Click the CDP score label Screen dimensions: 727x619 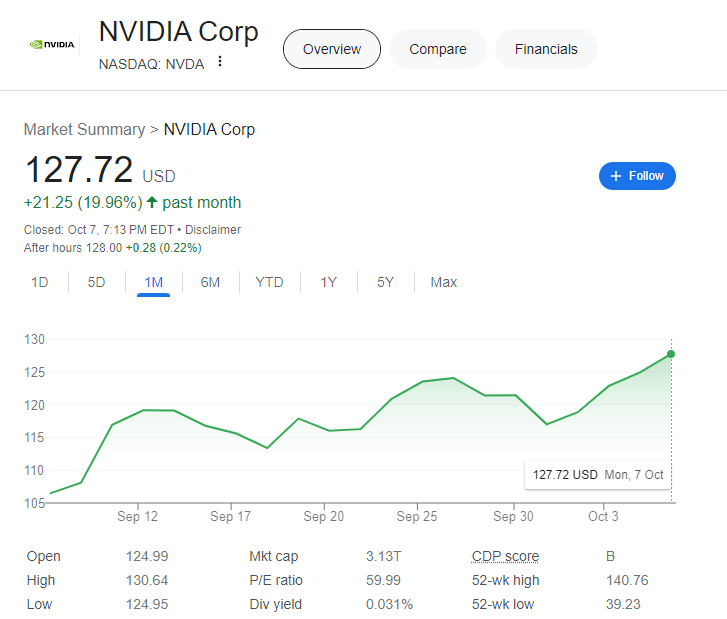pyautogui.click(x=505, y=556)
